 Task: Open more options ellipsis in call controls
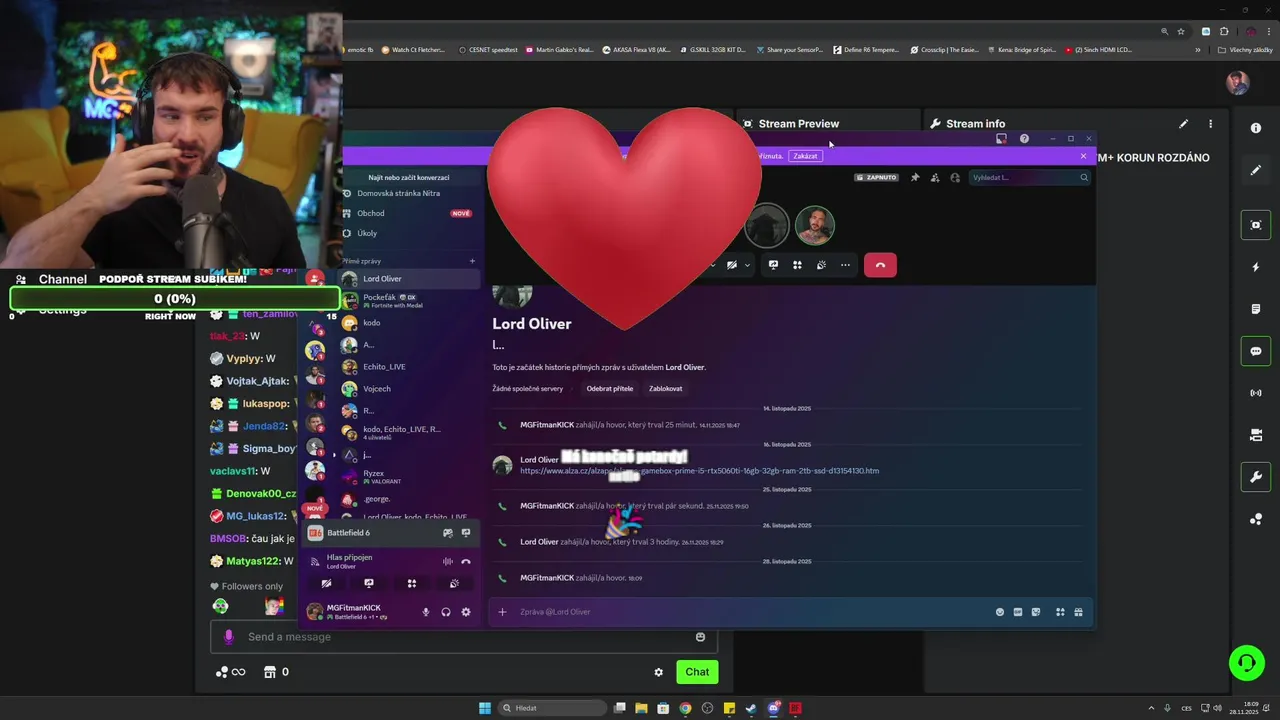pyautogui.click(x=845, y=265)
